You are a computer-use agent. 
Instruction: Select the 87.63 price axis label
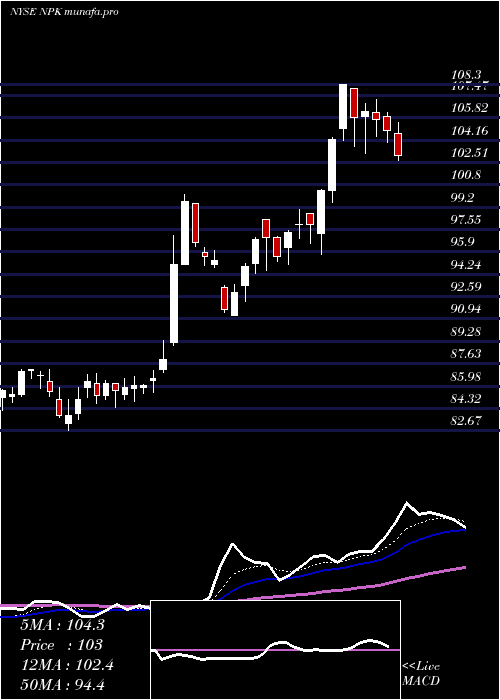pos(466,354)
